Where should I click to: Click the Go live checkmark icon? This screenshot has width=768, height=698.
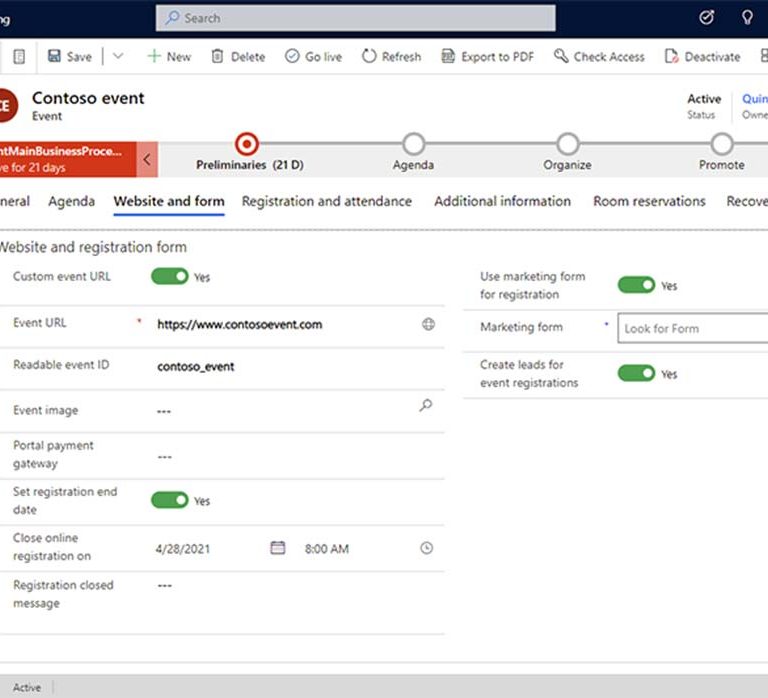tap(292, 56)
